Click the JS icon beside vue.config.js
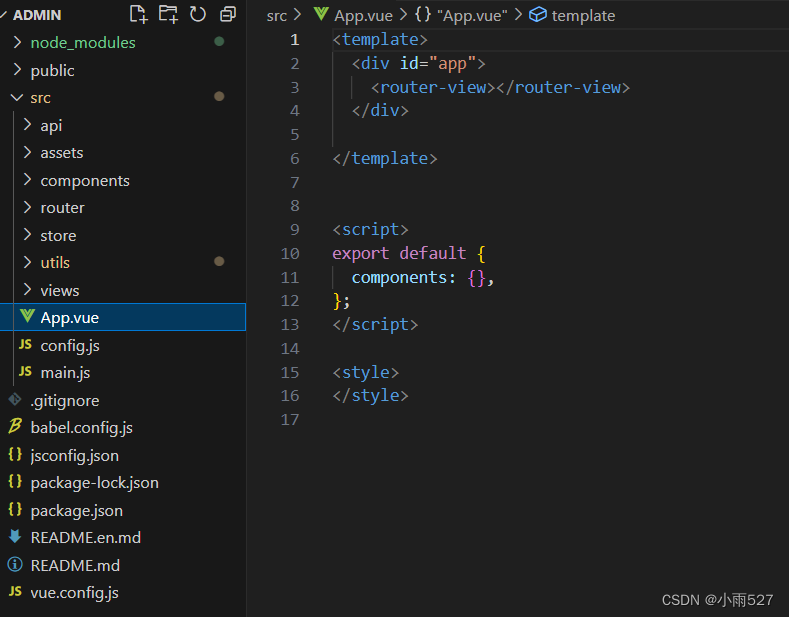Image resolution: width=789 pixels, height=617 pixels. tap(15, 591)
